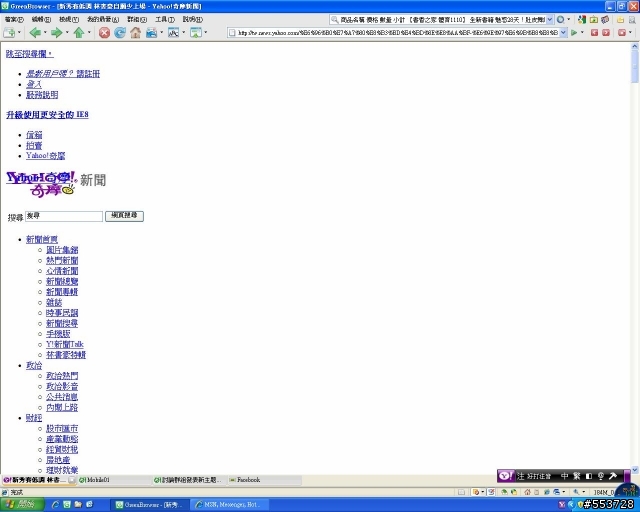
Task: Click the 跳至搜尋欄 link
Action: click(x=29, y=54)
